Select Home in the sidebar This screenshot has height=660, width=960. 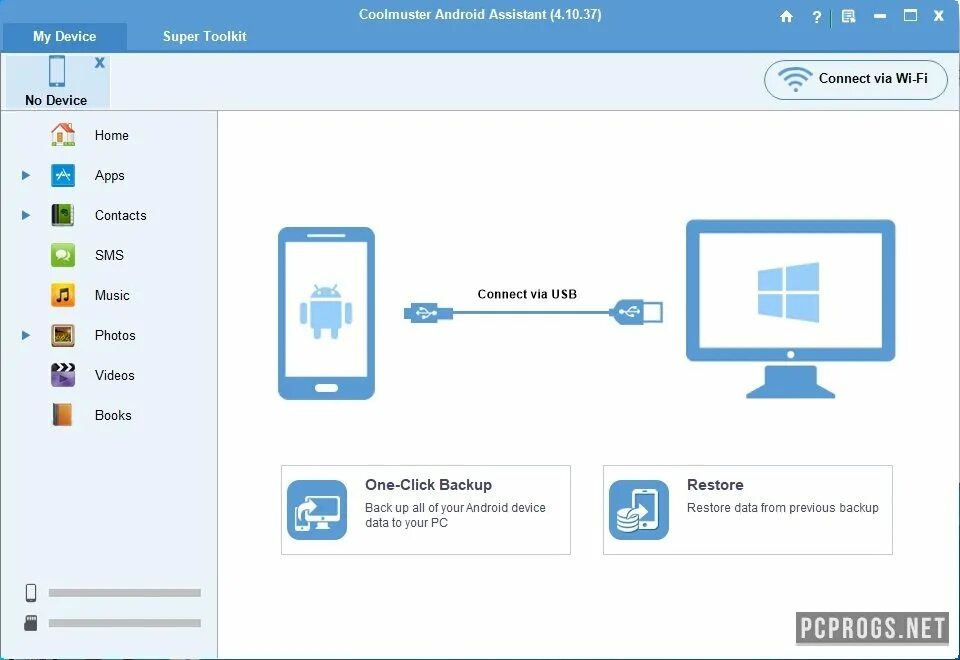[x=109, y=135]
